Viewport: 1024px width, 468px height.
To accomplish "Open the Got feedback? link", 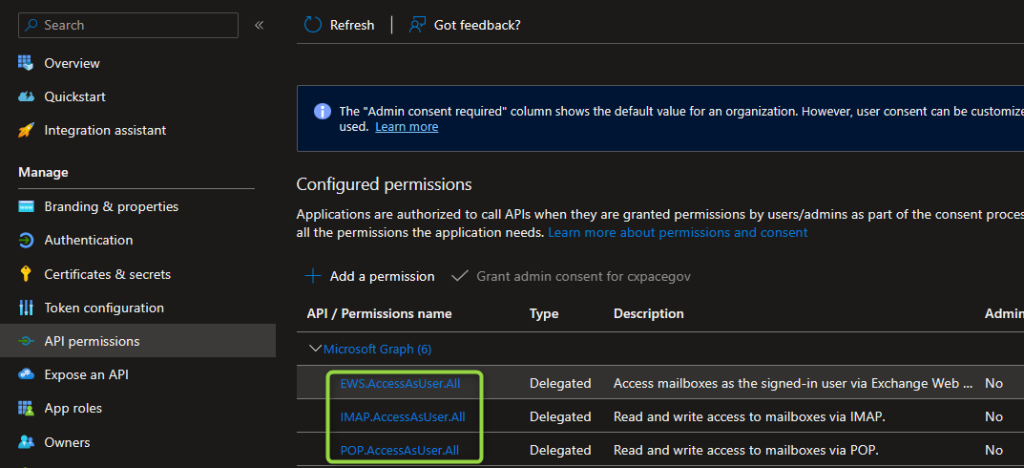I will [x=465, y=25].
